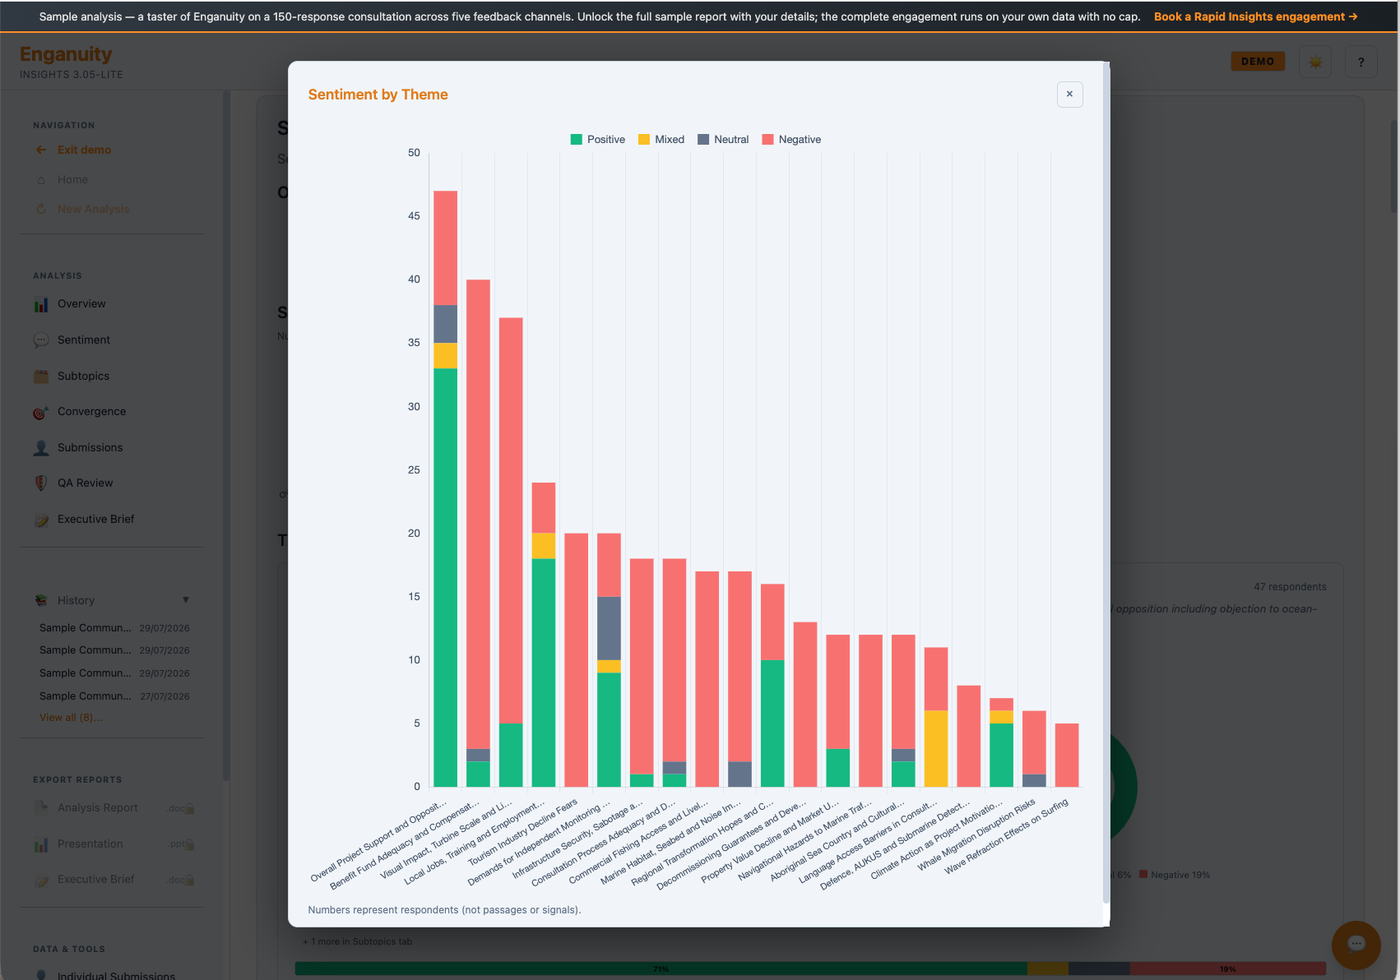Click the New Analysis icon
Viewport: 1400px width, 980px height.
(41, 209)
